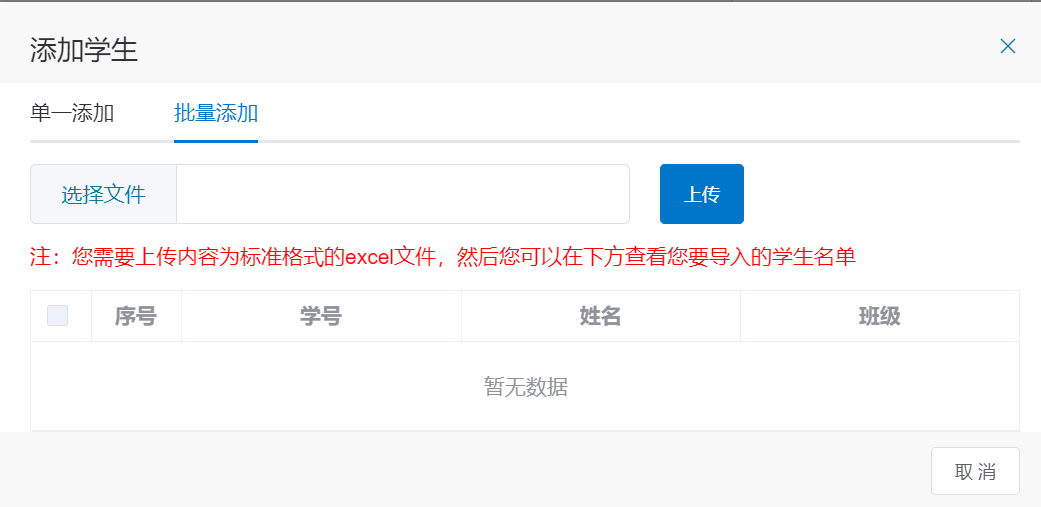Select the 批量添加 tab
Viewport: 1041px width, 507px height.
(216, 113)
